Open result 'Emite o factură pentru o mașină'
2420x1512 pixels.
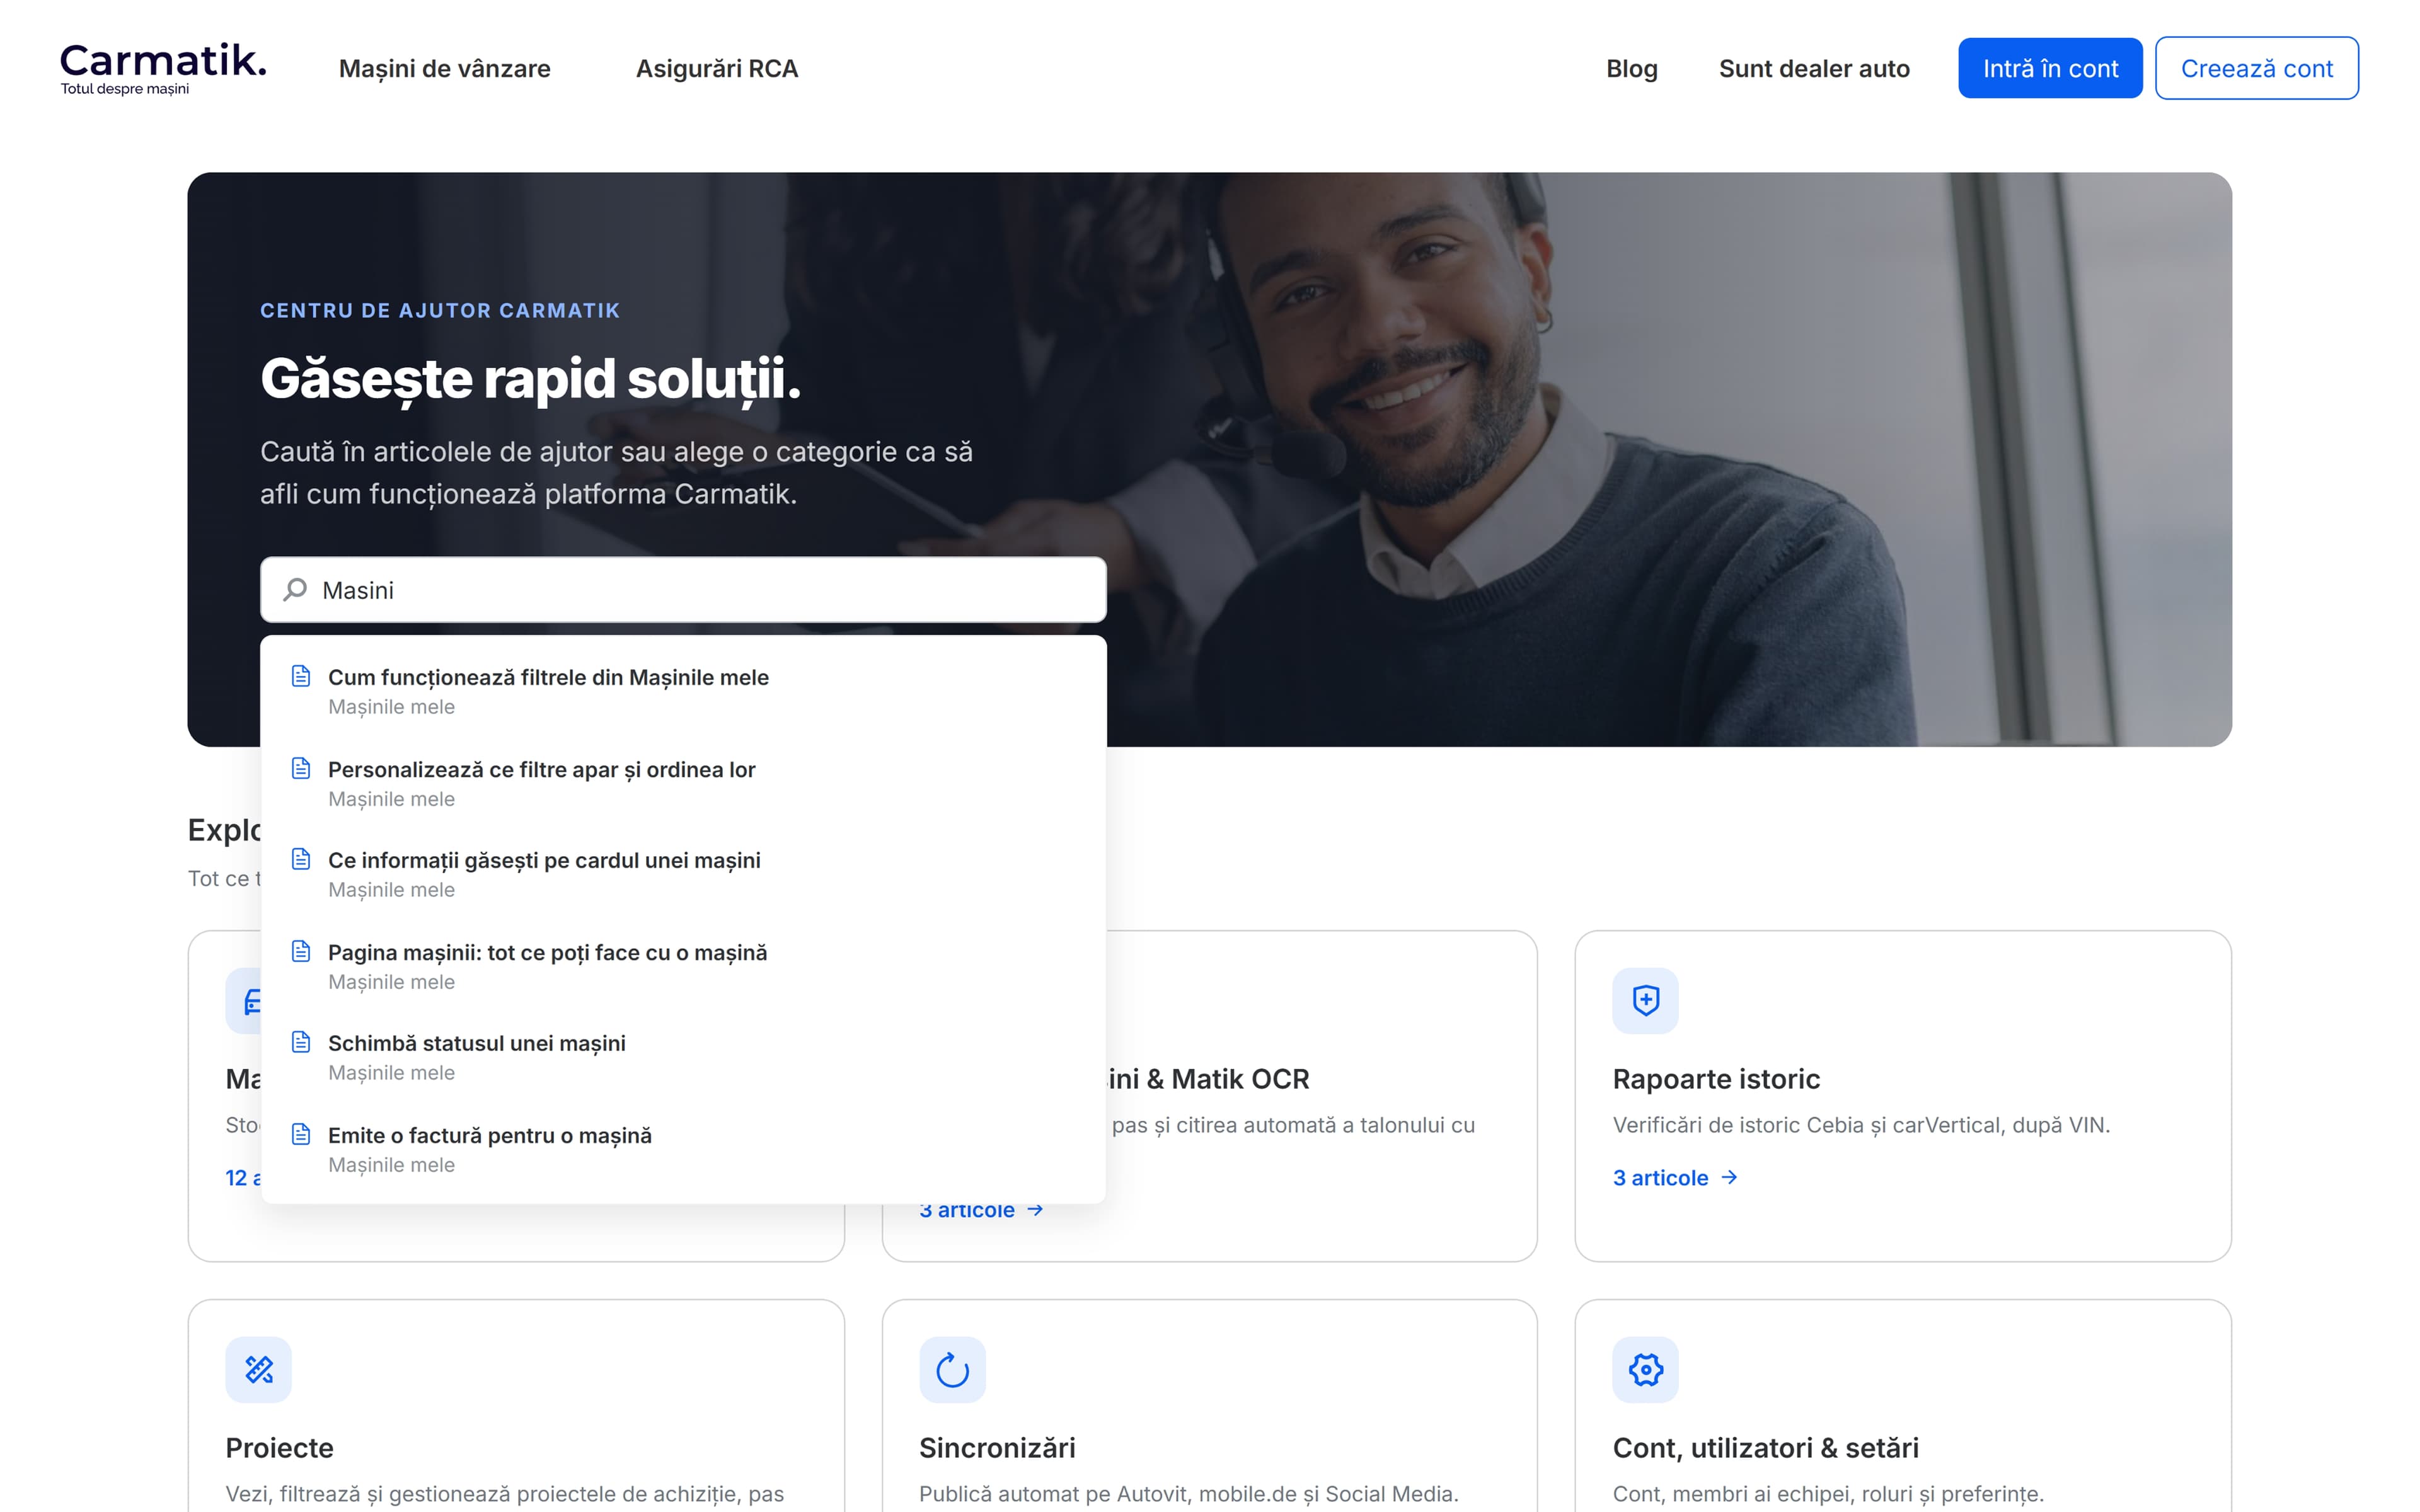pyautogui.click(x=683, y=1149)
